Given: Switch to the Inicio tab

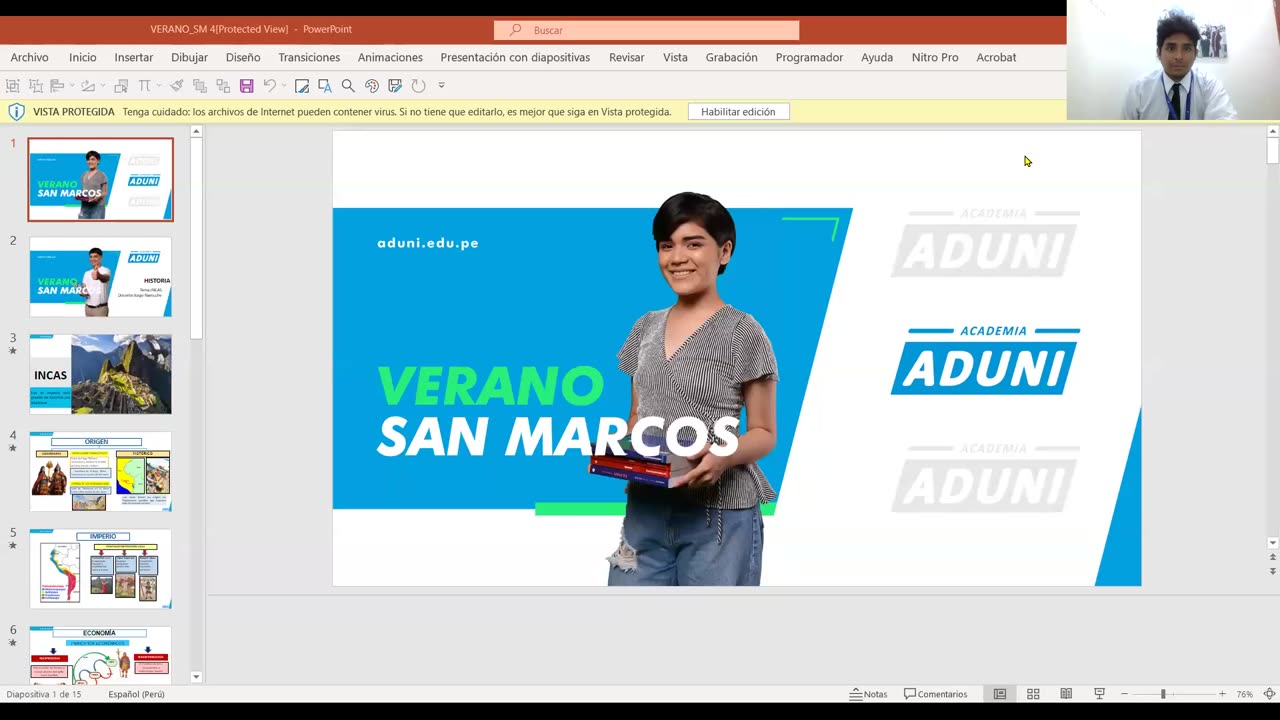Looking at the screenshot, I should click(x=82, y=57).
